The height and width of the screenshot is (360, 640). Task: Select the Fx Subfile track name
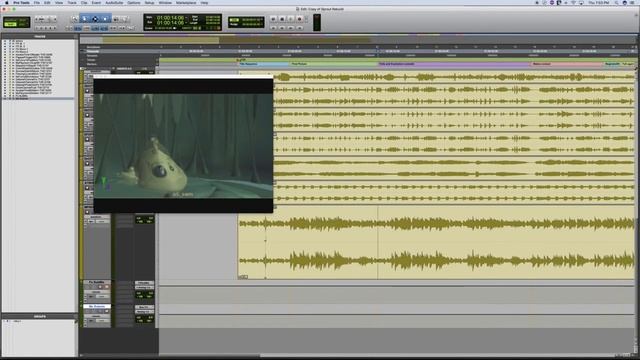[97, 282]
